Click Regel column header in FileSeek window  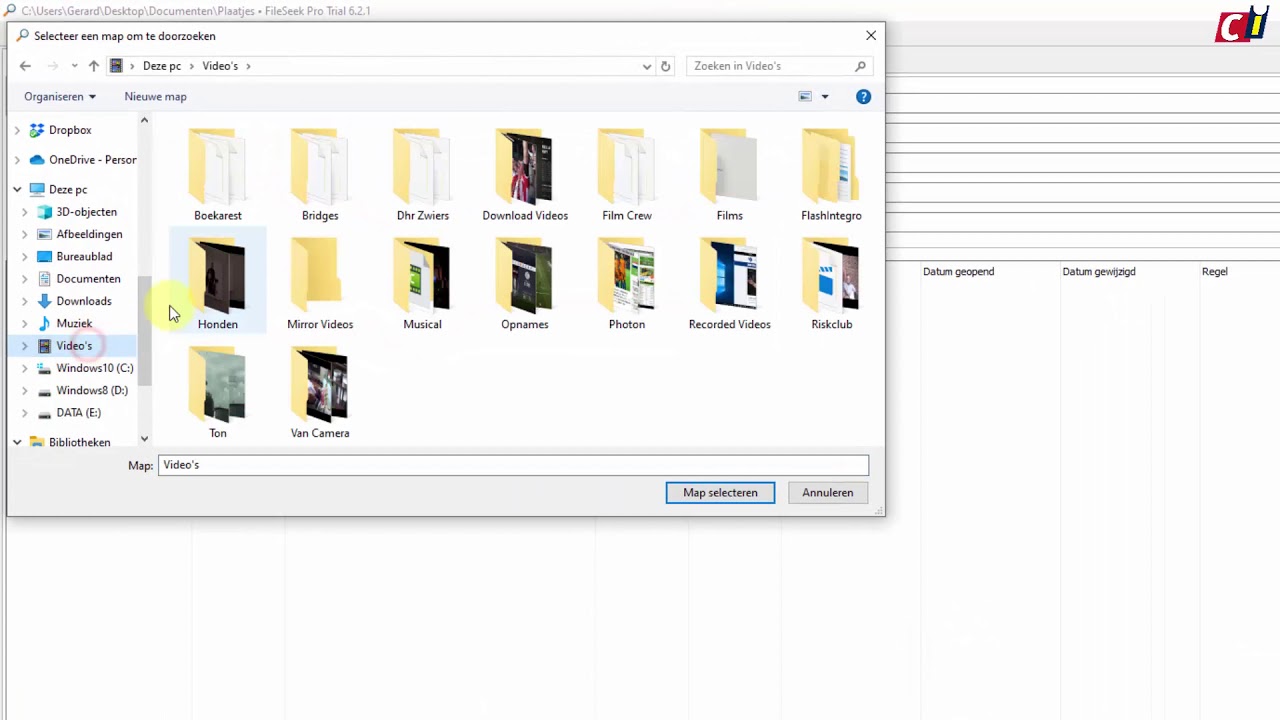tap(1214, 271)
